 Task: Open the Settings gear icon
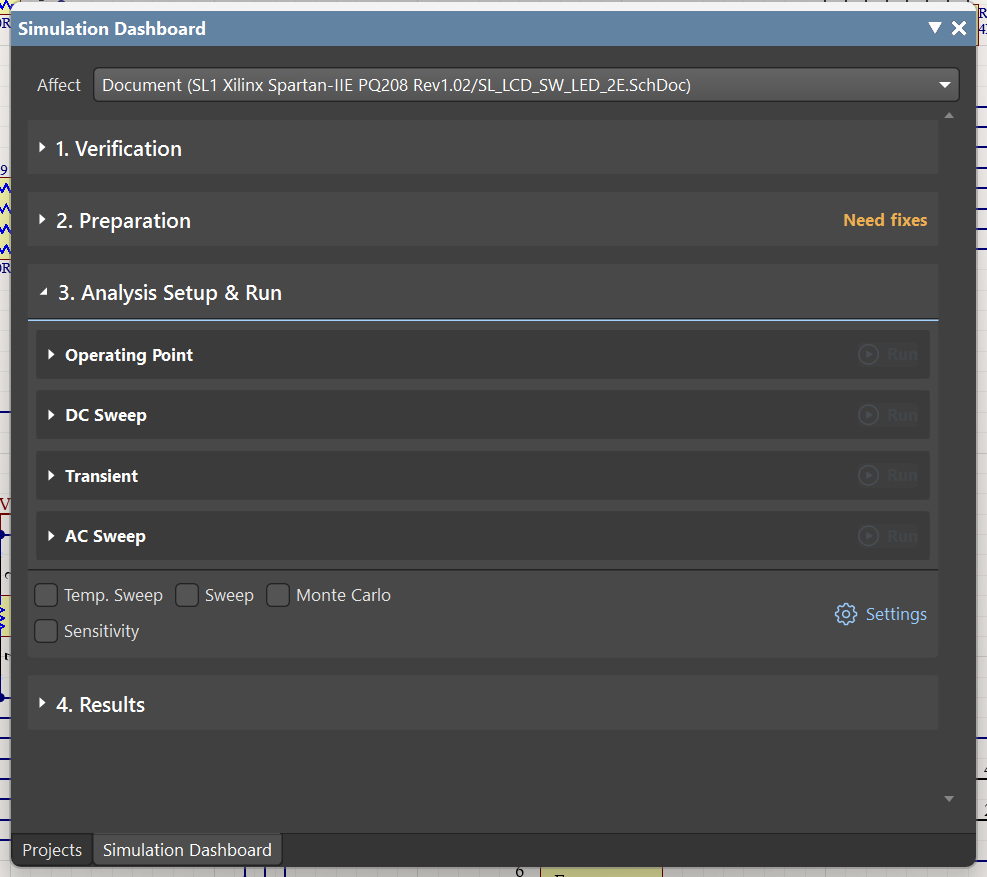pyautogui.click(x=846, y=614)
